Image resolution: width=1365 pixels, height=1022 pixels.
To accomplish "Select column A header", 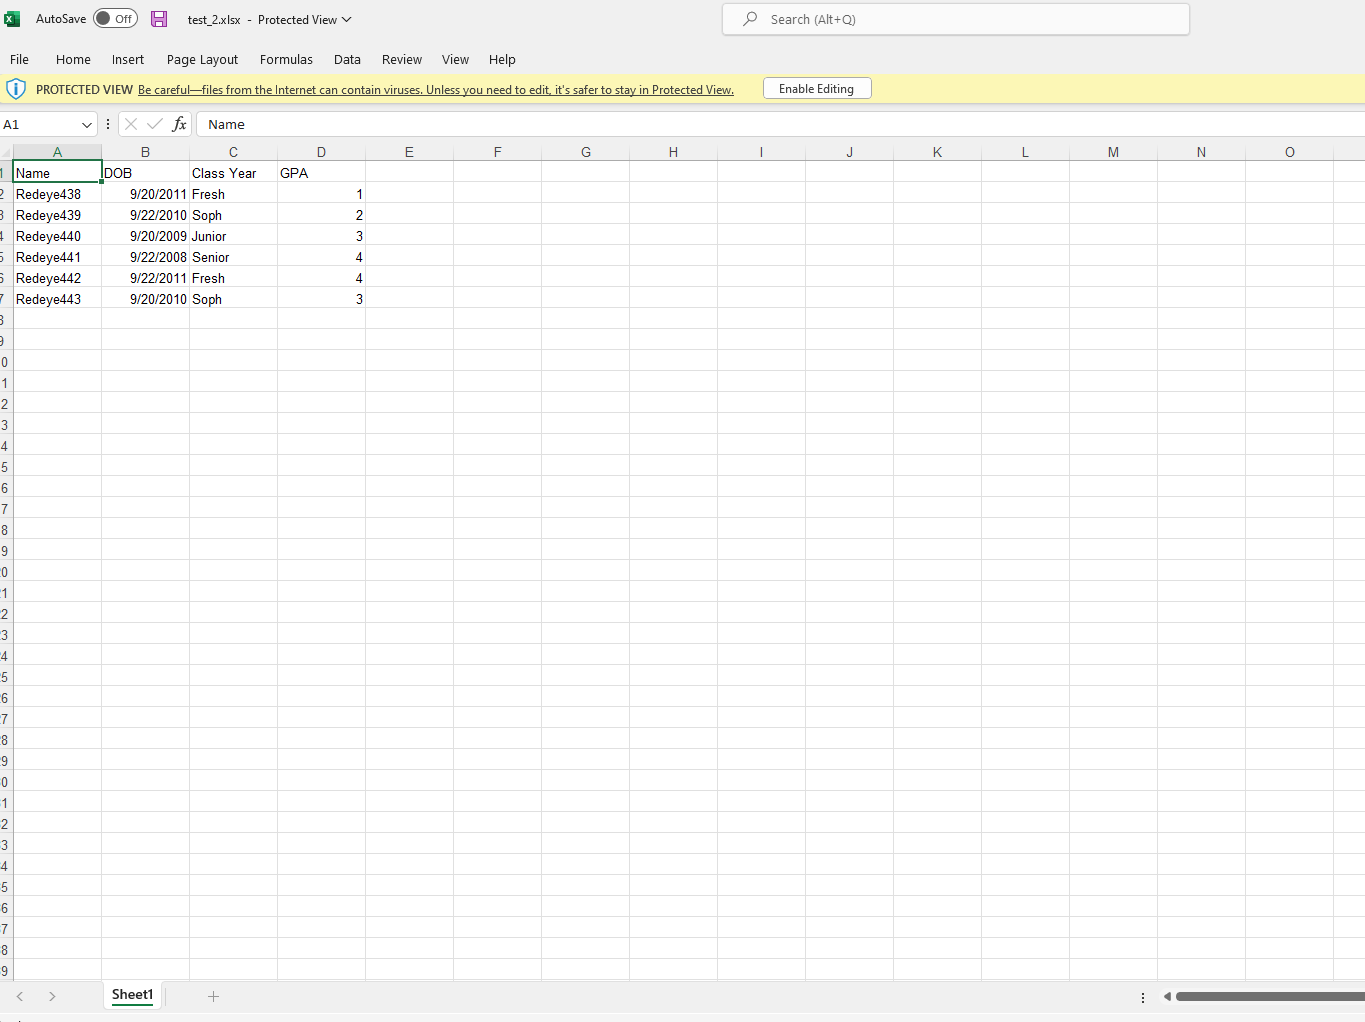I will coord(57,152).
